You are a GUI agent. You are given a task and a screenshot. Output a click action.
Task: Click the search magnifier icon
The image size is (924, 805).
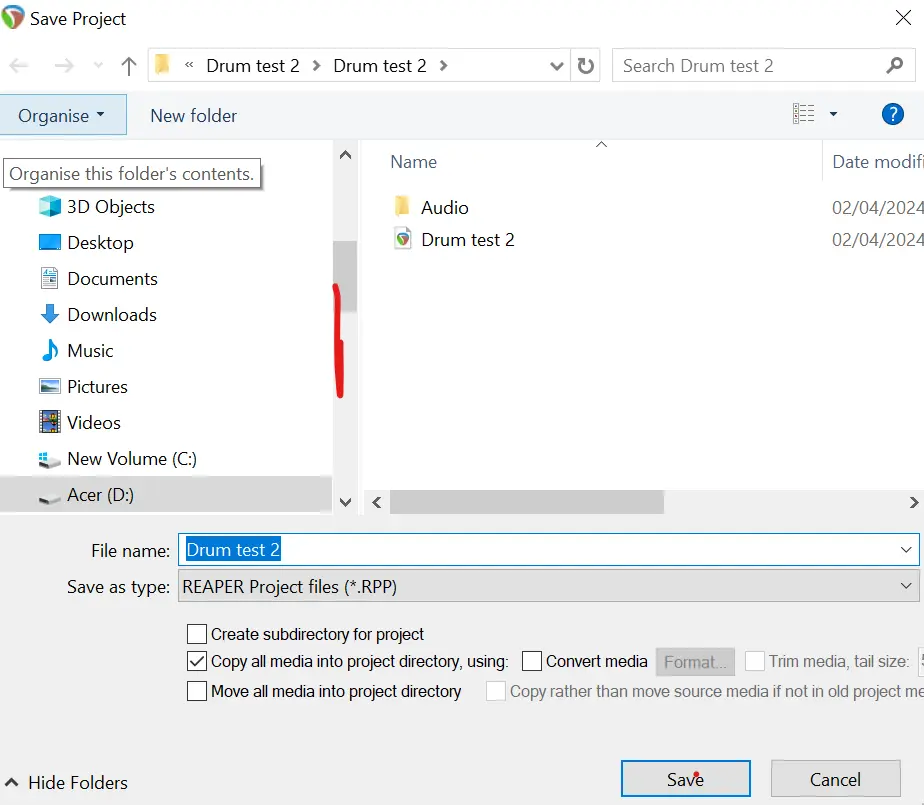pos(894,66)
